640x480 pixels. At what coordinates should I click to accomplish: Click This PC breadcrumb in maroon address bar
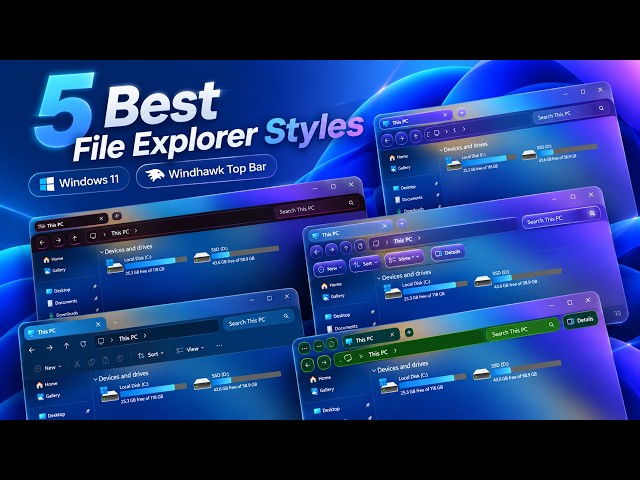click(120, 233)
